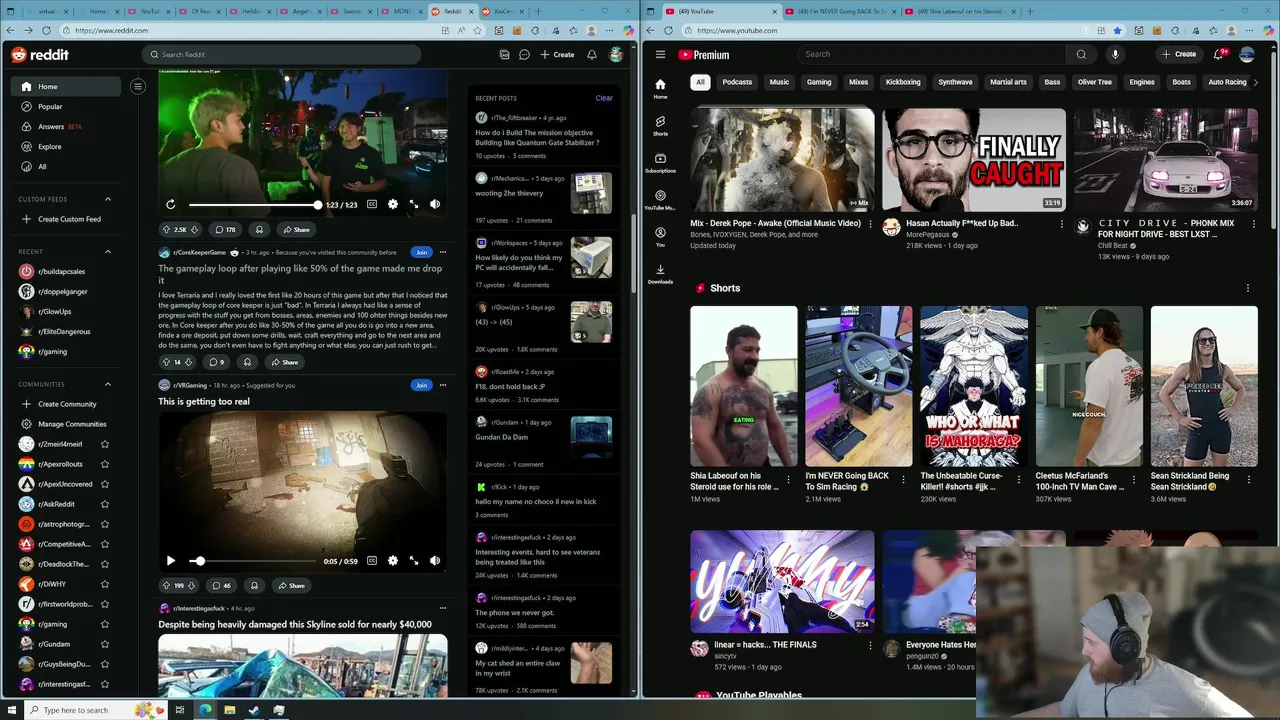Open options for Sean Strickland short
1280x720 pixels.
(1249, 480)
